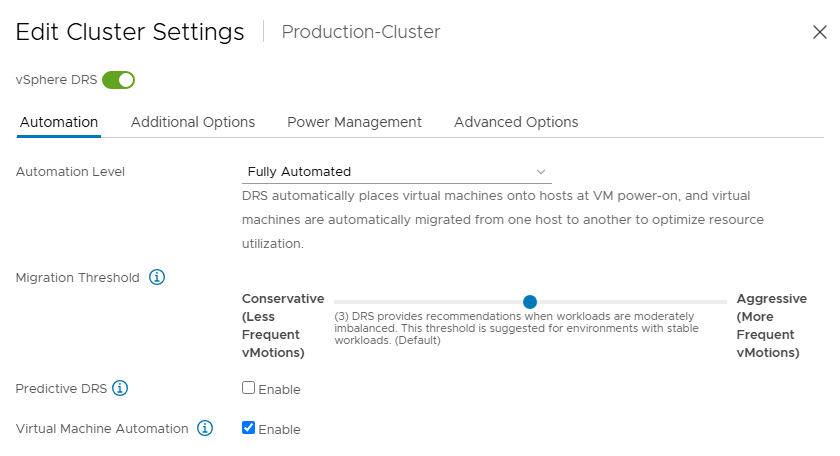840x456 pixels.
Task: Open the Predictive DRS info icon
Action: tap(120, 388)
